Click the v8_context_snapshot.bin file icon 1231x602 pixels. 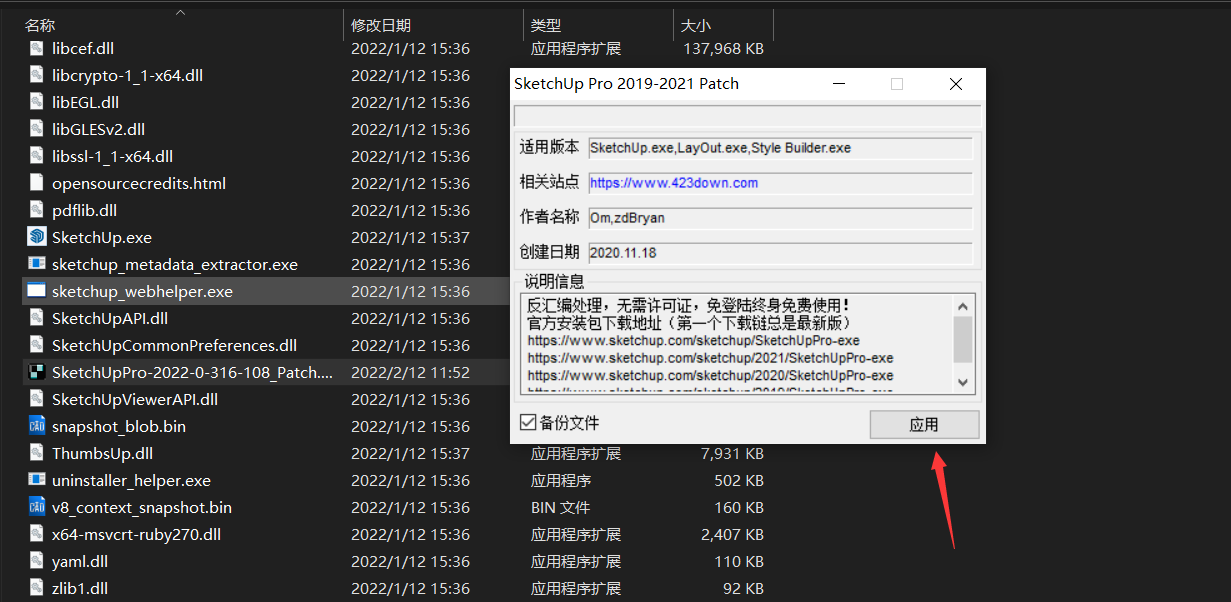point(36,507)
